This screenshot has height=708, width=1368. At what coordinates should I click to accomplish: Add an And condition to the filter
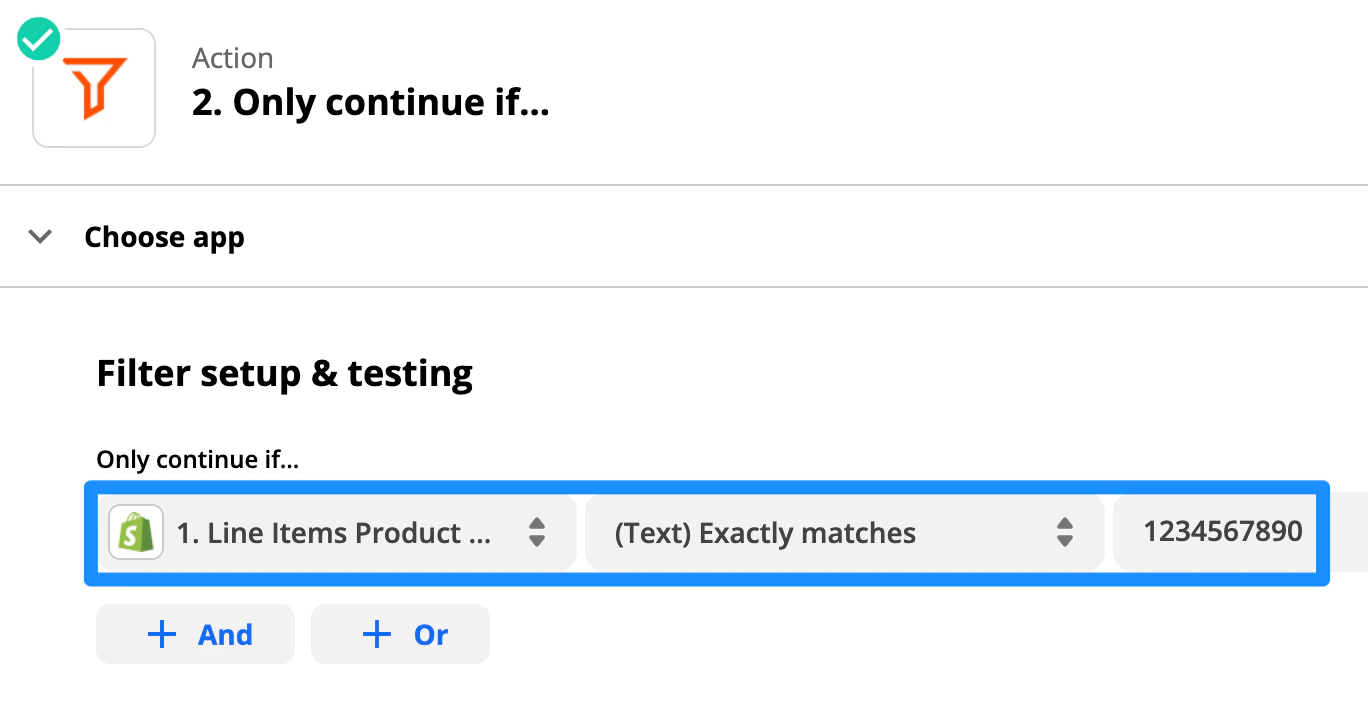195,634
